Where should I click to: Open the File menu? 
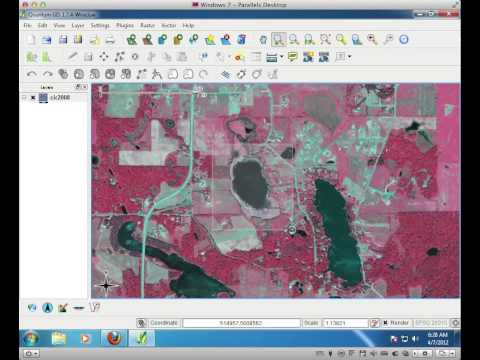click(x=27, y=25)
